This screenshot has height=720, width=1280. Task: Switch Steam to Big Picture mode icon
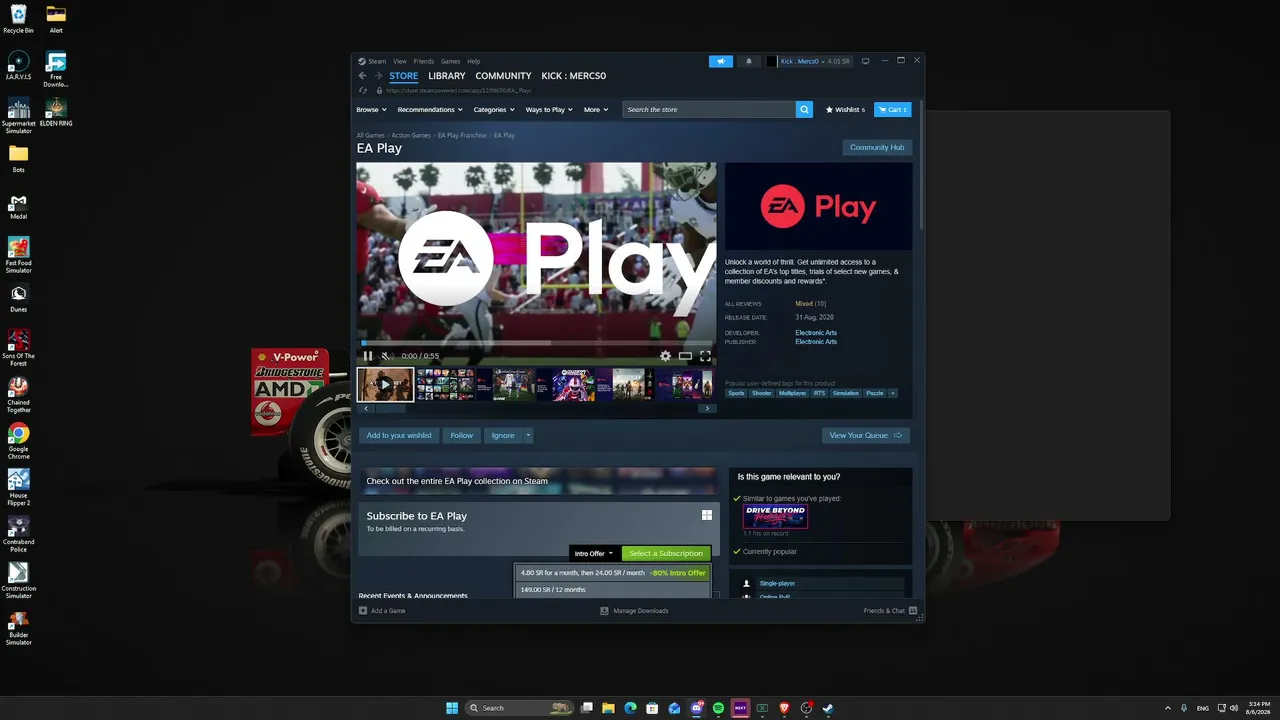coord(866,61)
